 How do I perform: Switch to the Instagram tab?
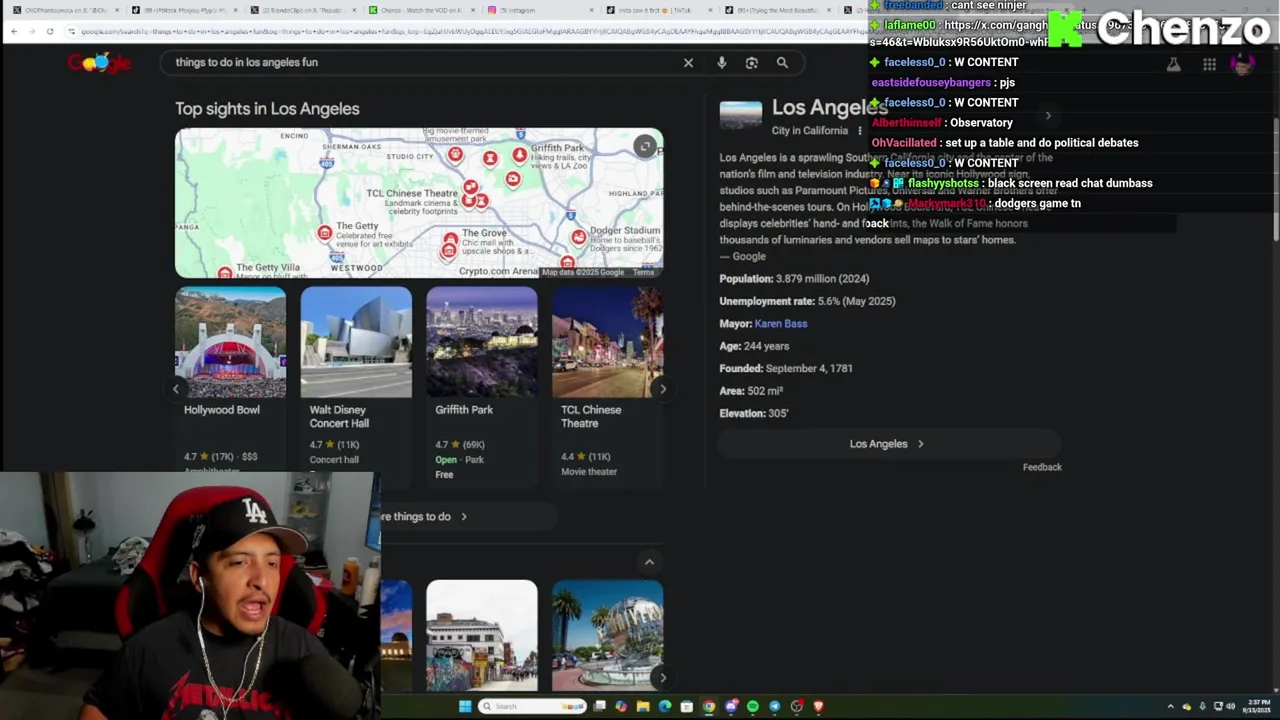[x=540, y=10]
